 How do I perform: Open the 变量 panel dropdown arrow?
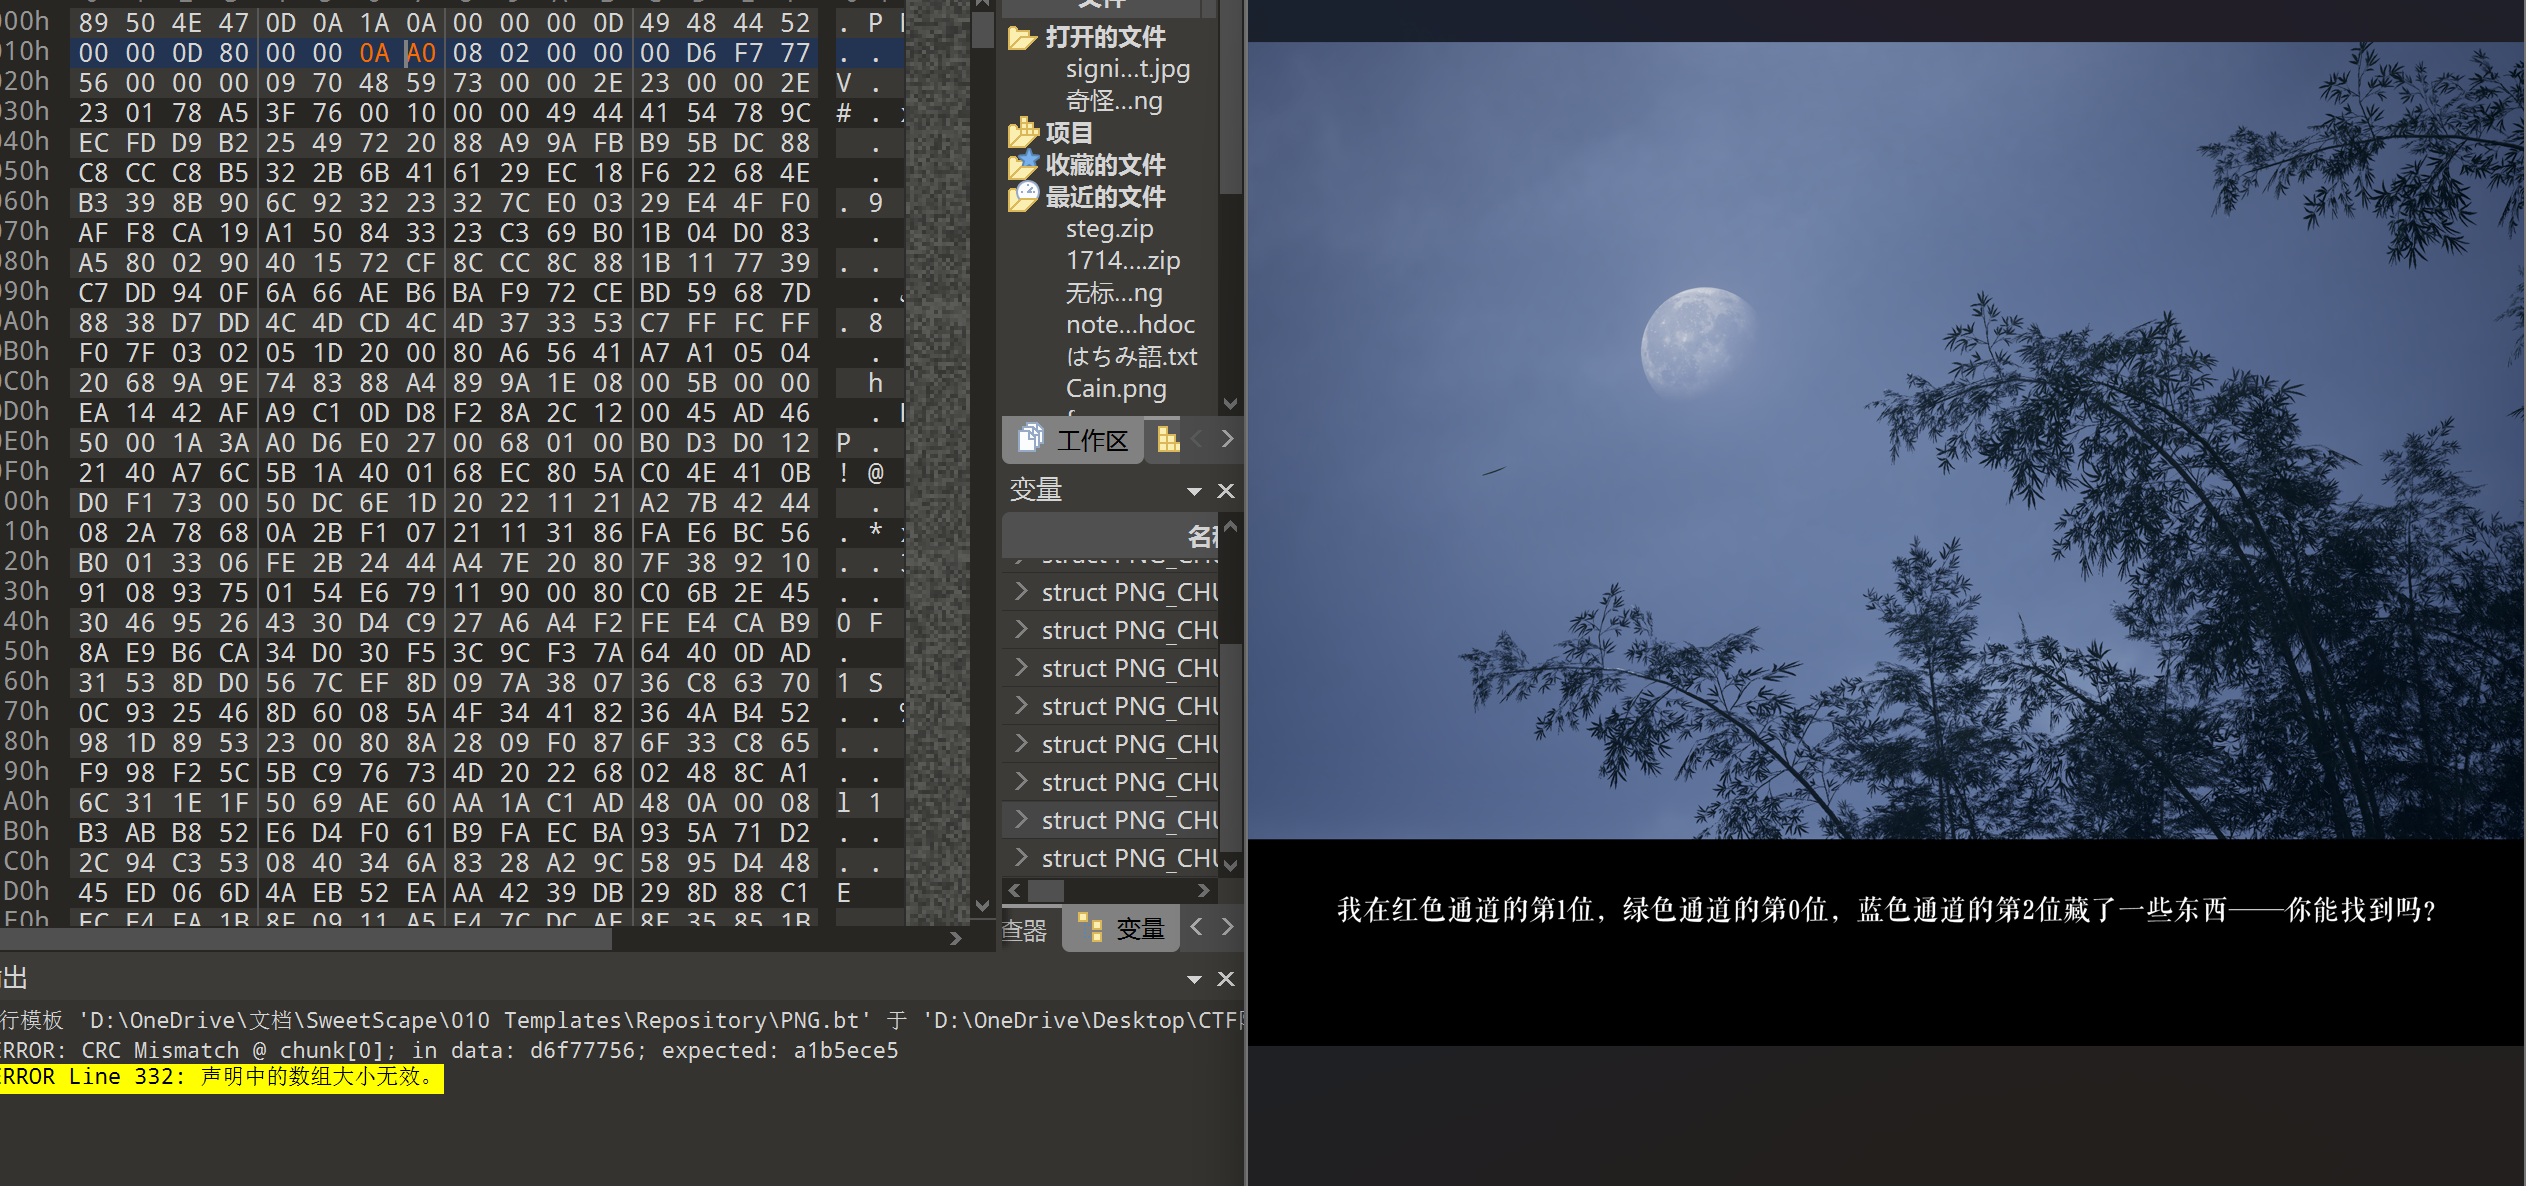[1194, 491]
